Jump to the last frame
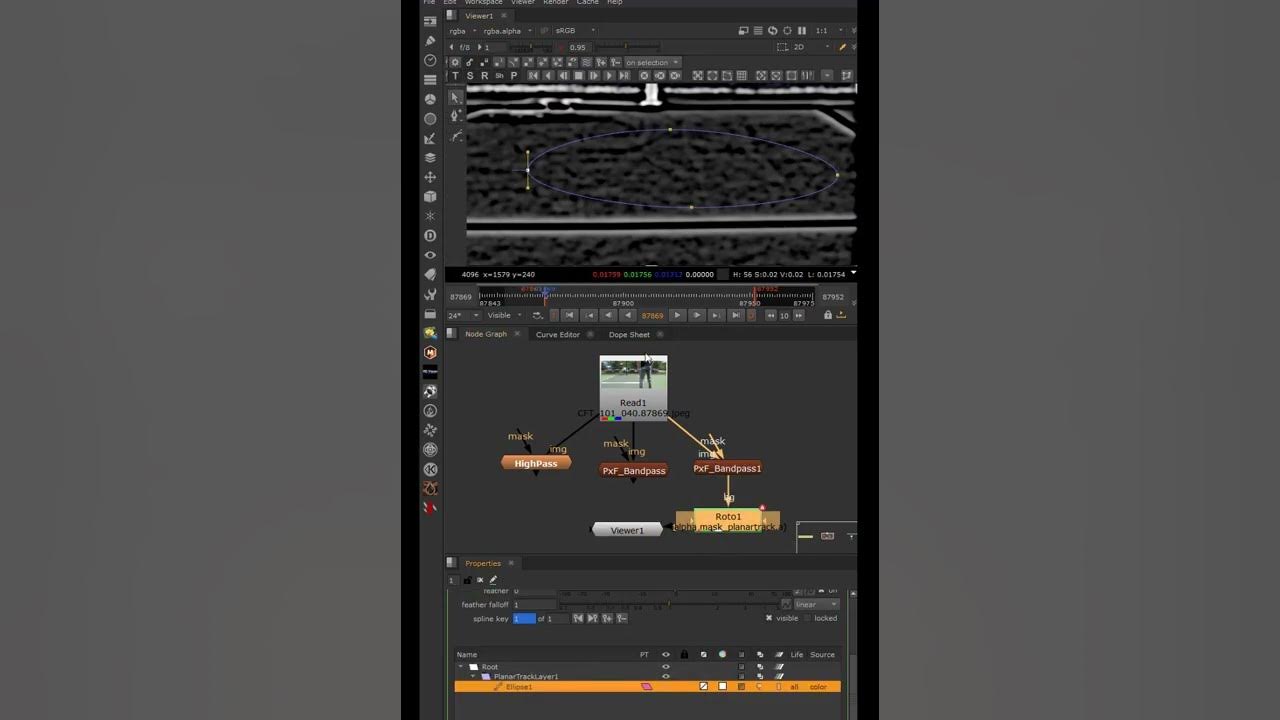This screenshot has height=720, width=1280. (736, 315)
